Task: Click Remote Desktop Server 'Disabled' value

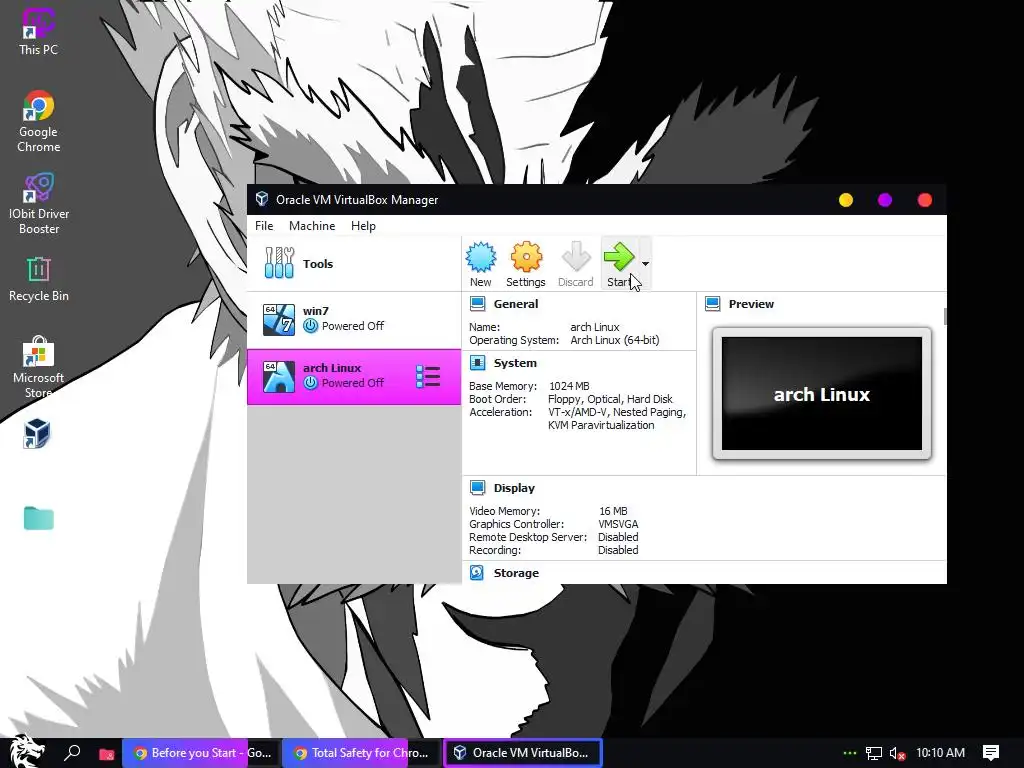Action: coord(618,537)
